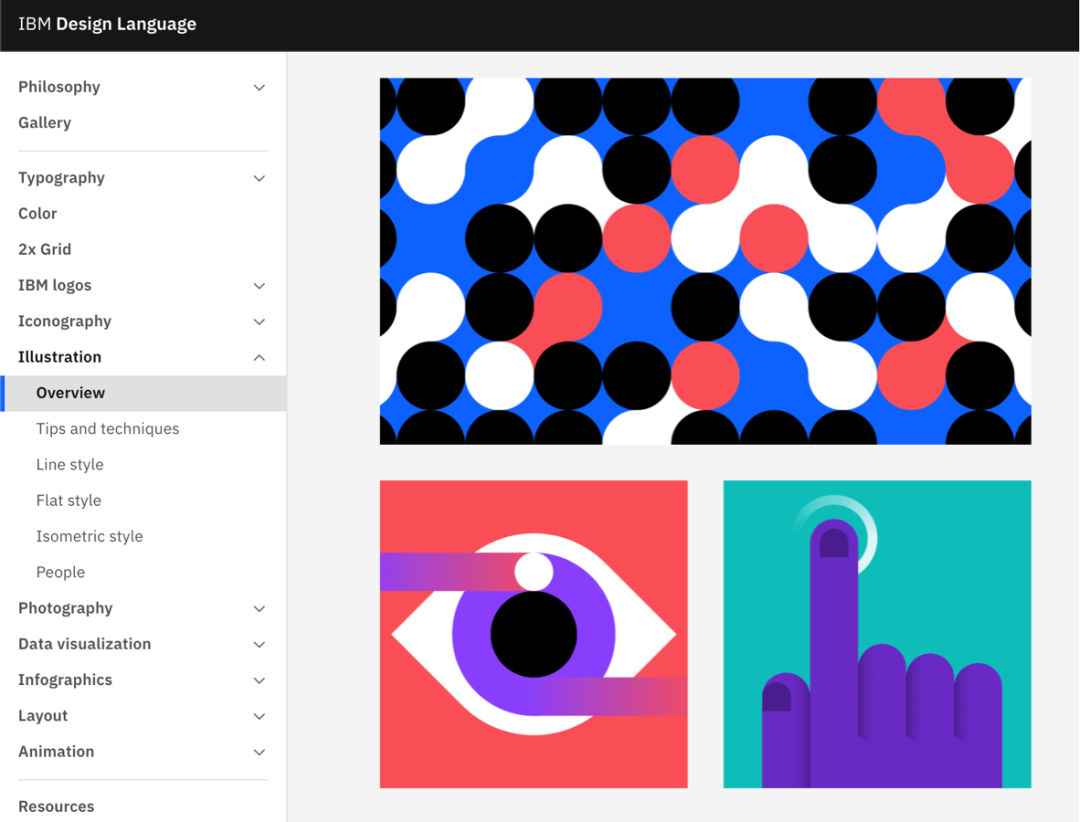Select the Overview sub-item
The image size is (1080, 822).
[143, 393]
